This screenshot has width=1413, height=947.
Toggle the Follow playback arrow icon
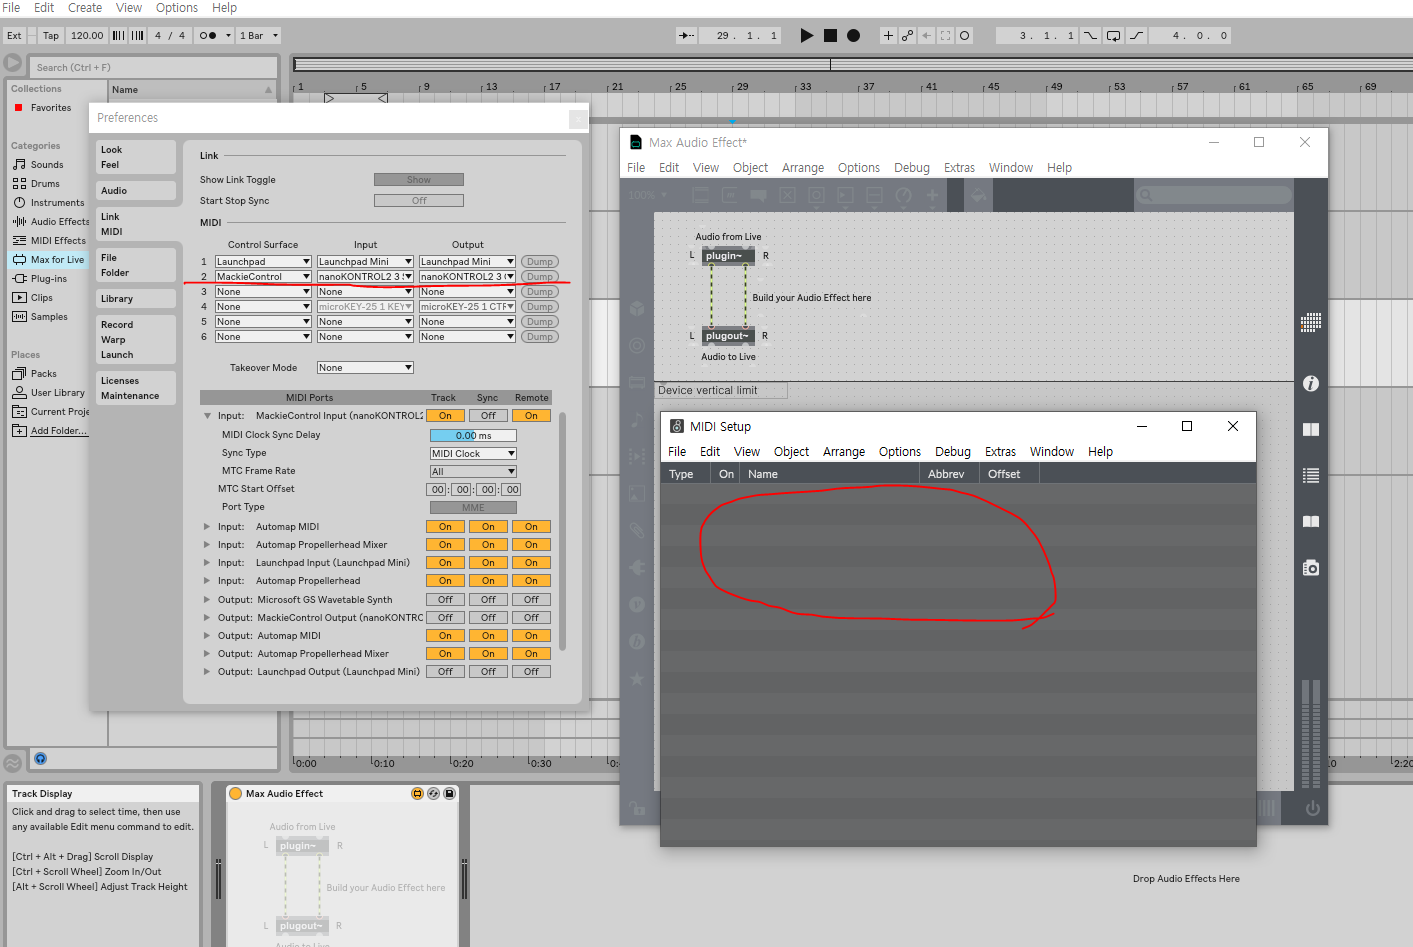click(x=687, y=35)
